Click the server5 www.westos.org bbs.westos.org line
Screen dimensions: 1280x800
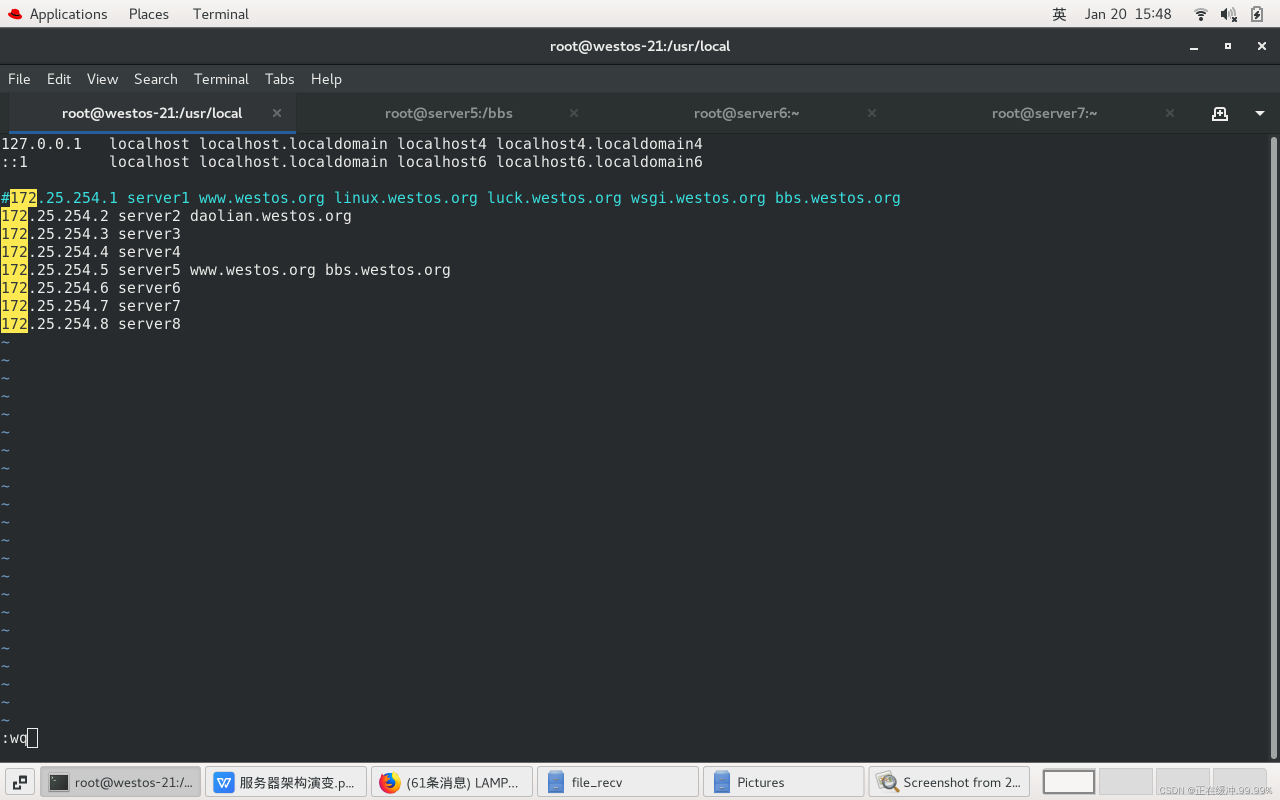click(226, 270)
